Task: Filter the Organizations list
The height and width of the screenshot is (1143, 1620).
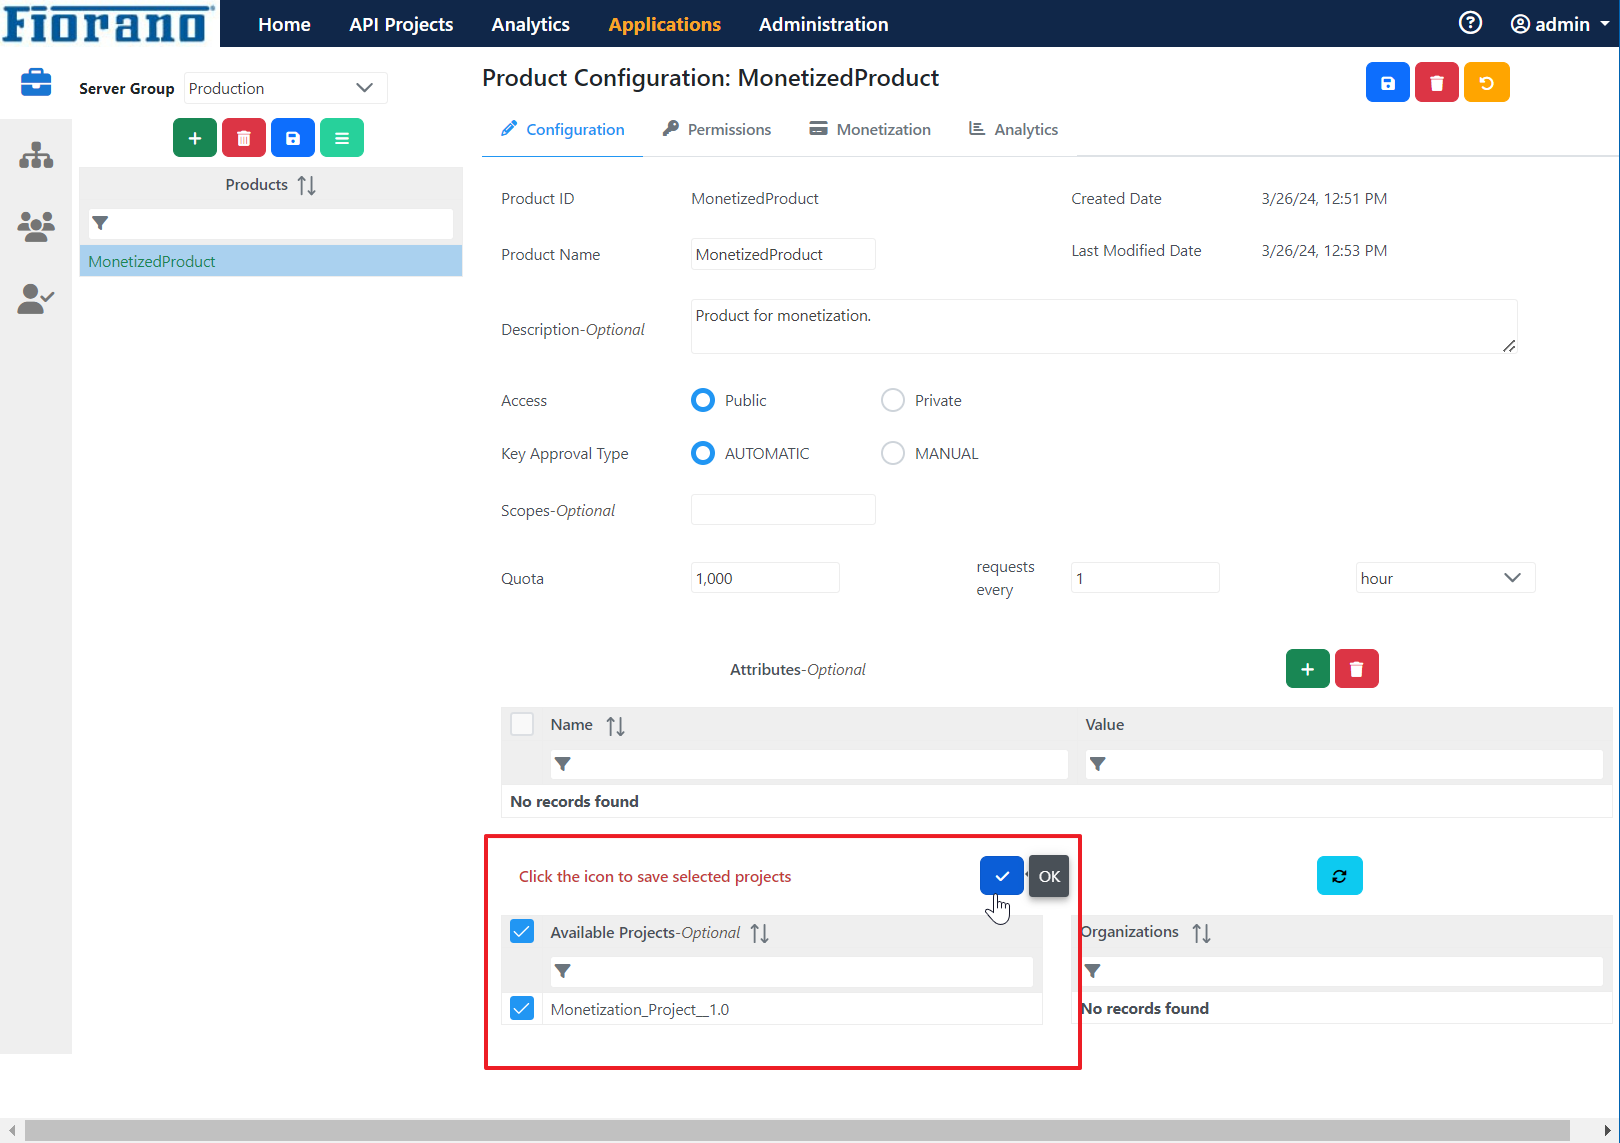Action: coord(1342,971)
